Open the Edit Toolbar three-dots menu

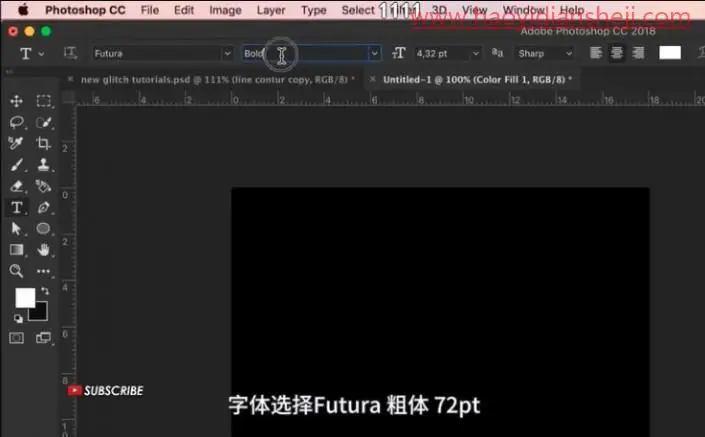pyautogui.click(x=43, y=271)
